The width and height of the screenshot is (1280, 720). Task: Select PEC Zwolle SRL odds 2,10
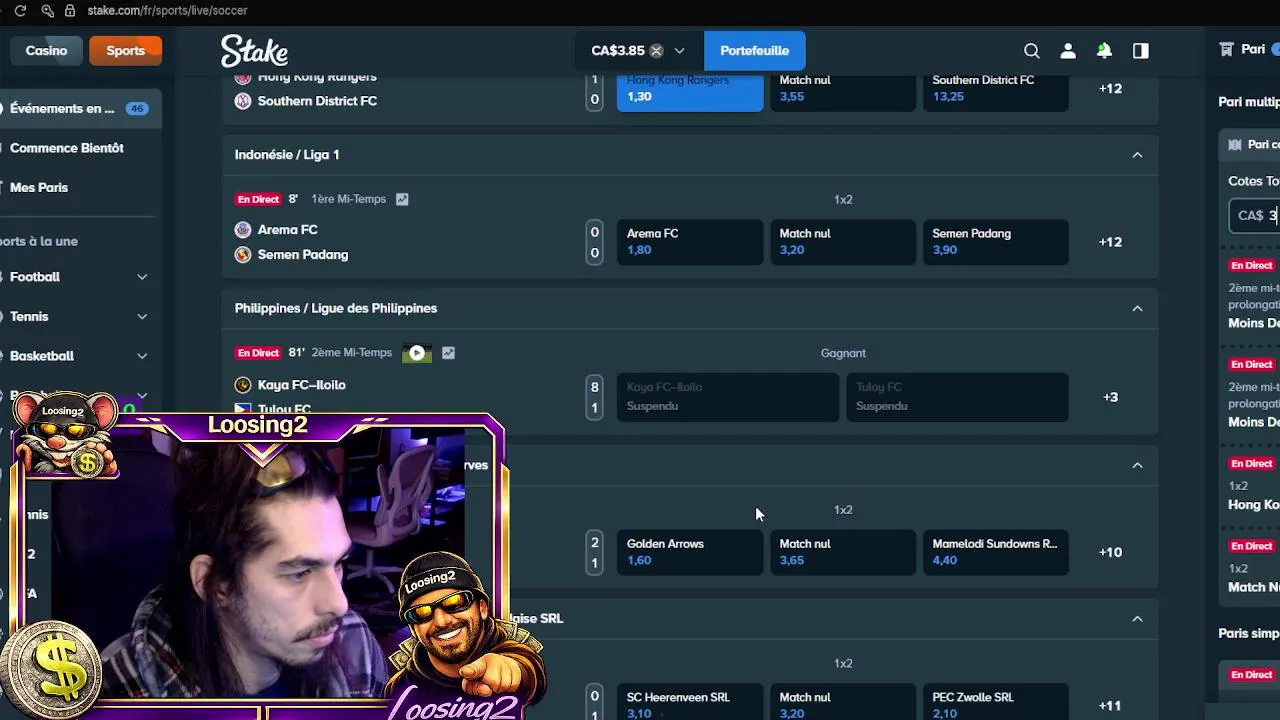click(995, 702)
